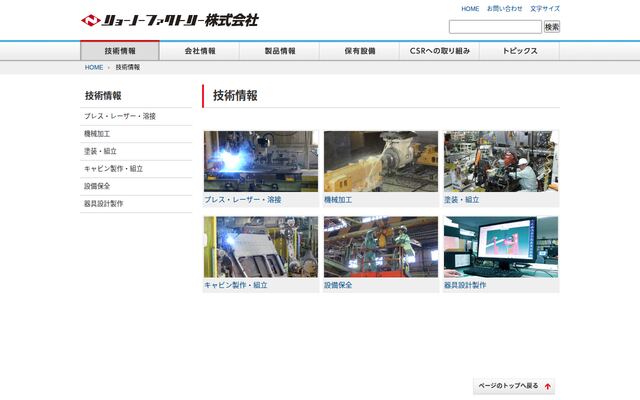The image size is (640, 400).
Task: Open キャビン製作・組立 in the sidebar menu
Action: pyautogui.click(x=136, y=169)
